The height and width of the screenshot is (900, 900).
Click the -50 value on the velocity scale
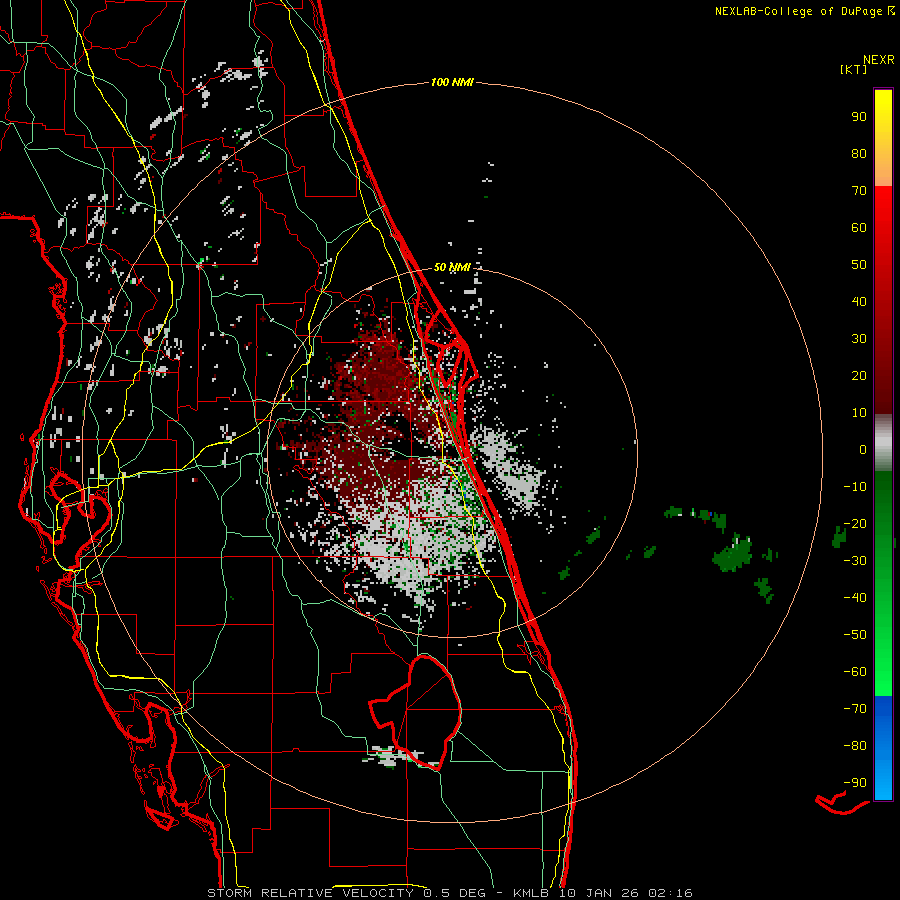click(855, 635)
